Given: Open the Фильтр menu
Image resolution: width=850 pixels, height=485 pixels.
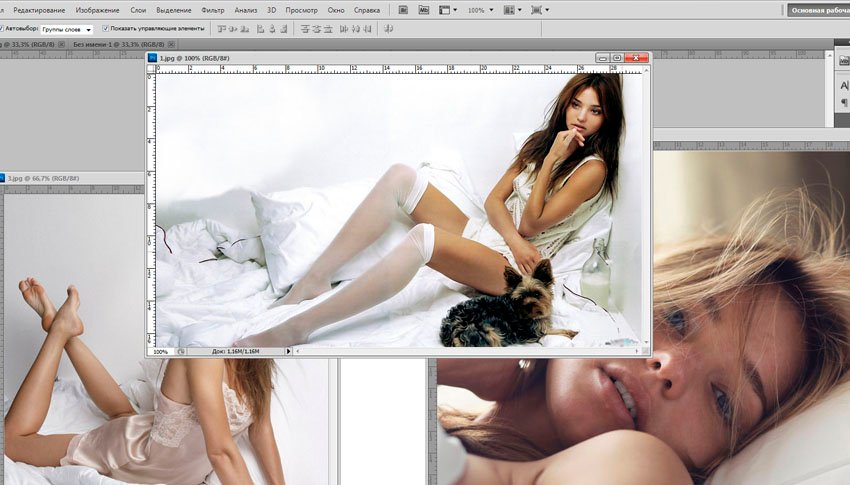Looking at the screenshot, I should (x=212, y=10).
